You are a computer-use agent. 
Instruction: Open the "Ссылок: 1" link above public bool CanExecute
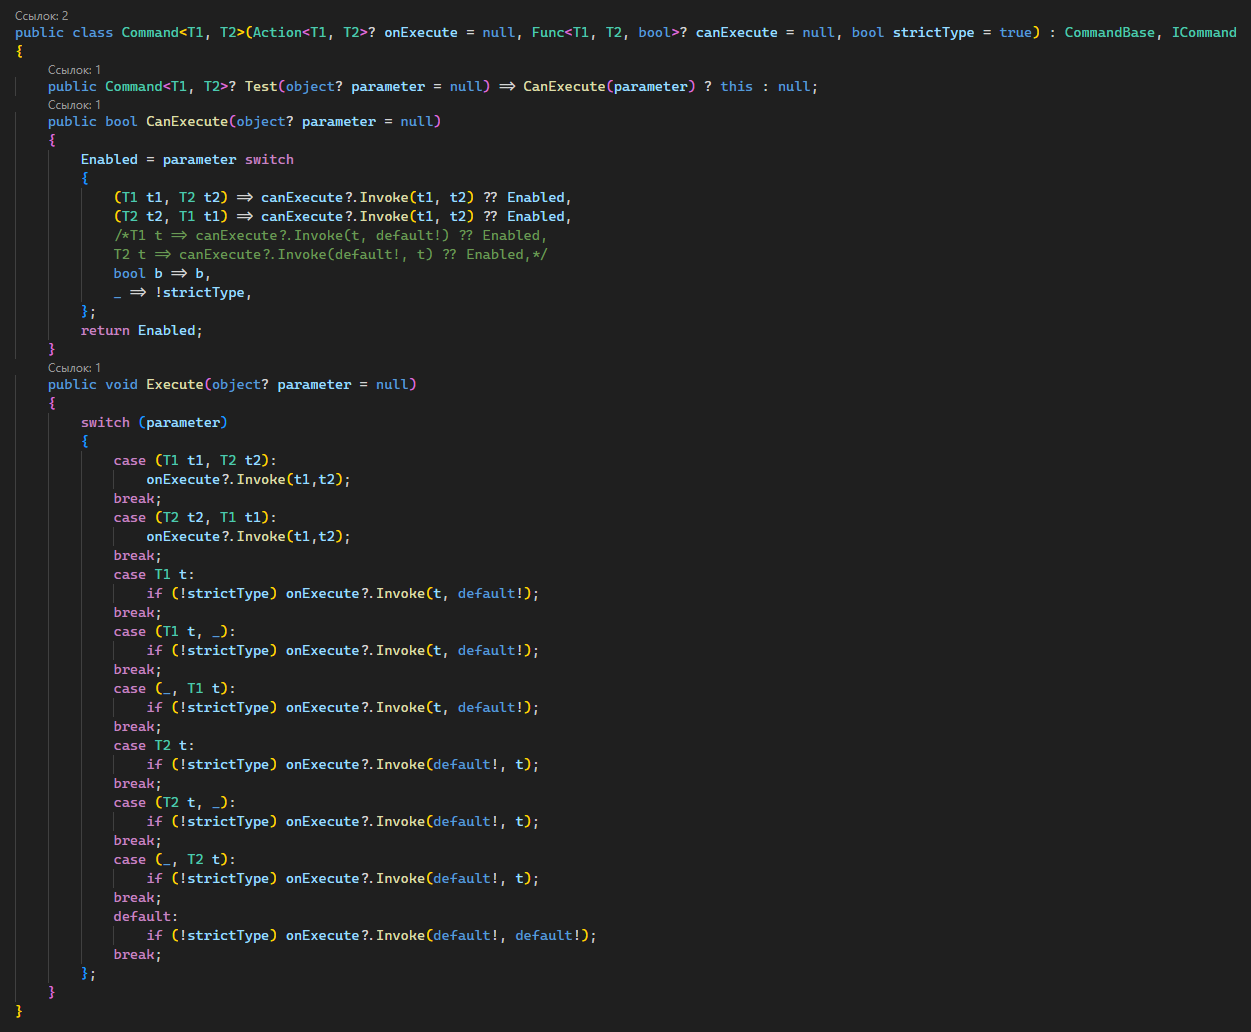[x=74, y=105]
